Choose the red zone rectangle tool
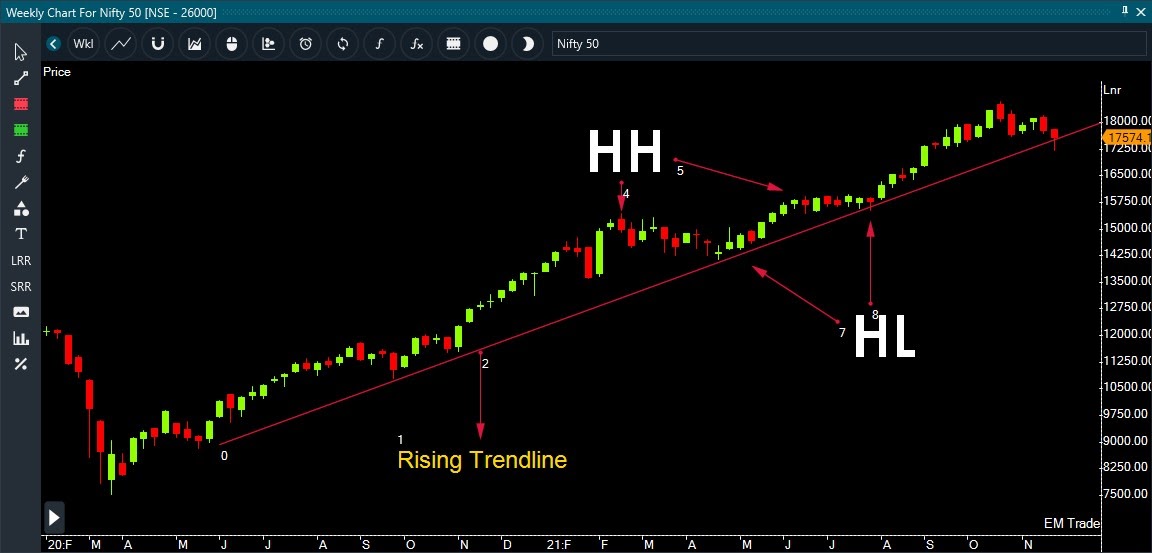 pyautogui.click(x=21, y=104)
